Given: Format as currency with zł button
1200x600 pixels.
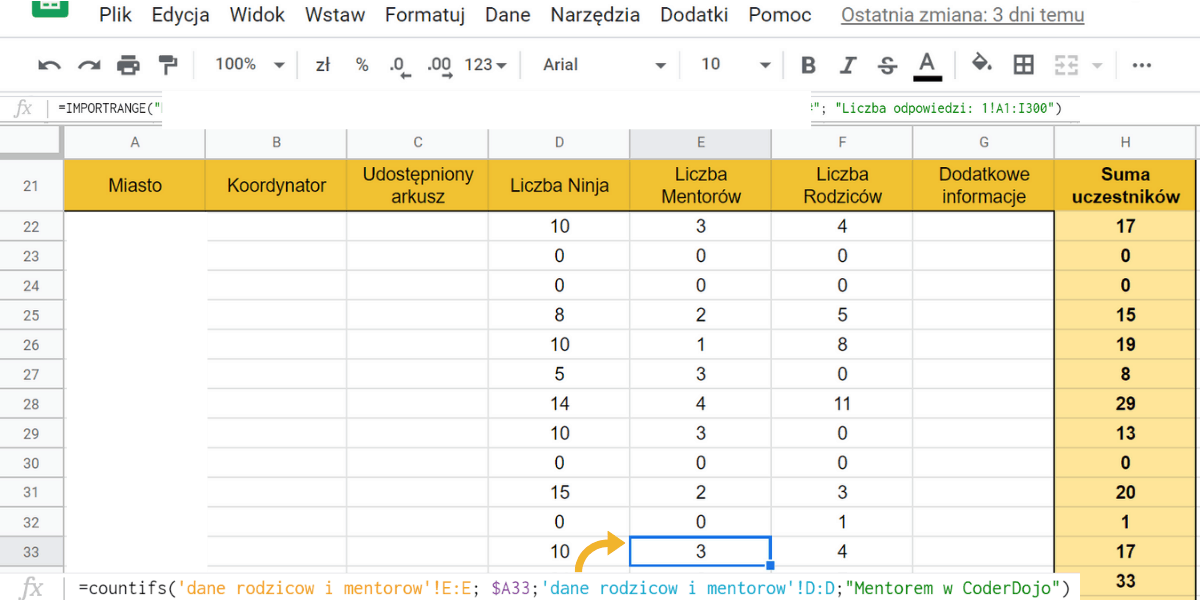Looking at the screenshot, I should 322,65.
